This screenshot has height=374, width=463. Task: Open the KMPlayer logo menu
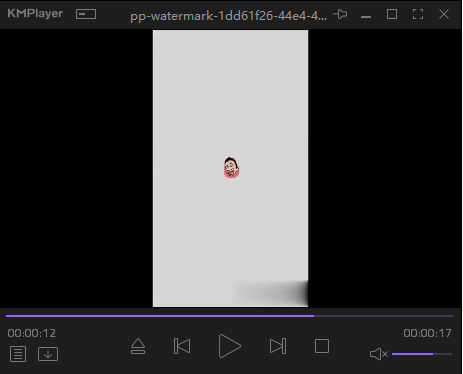pyautogui.click(x=35, y=13)
